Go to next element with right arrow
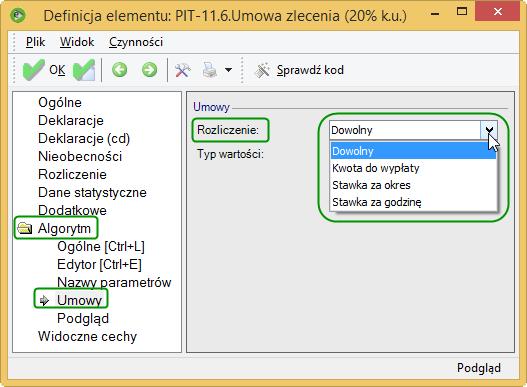The height and width of the screenshot is (387, 527). click(x=149, y=70)
